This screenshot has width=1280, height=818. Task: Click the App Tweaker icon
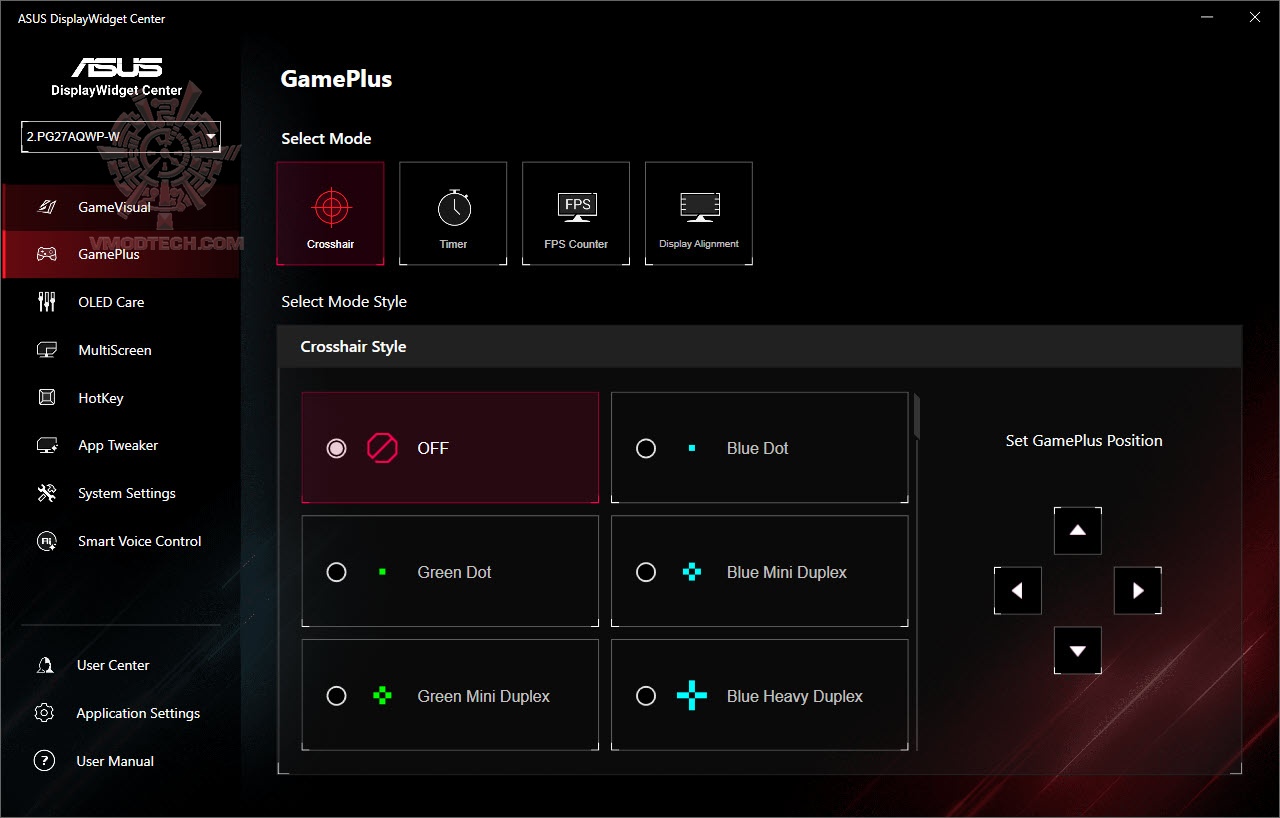point(47,446)
